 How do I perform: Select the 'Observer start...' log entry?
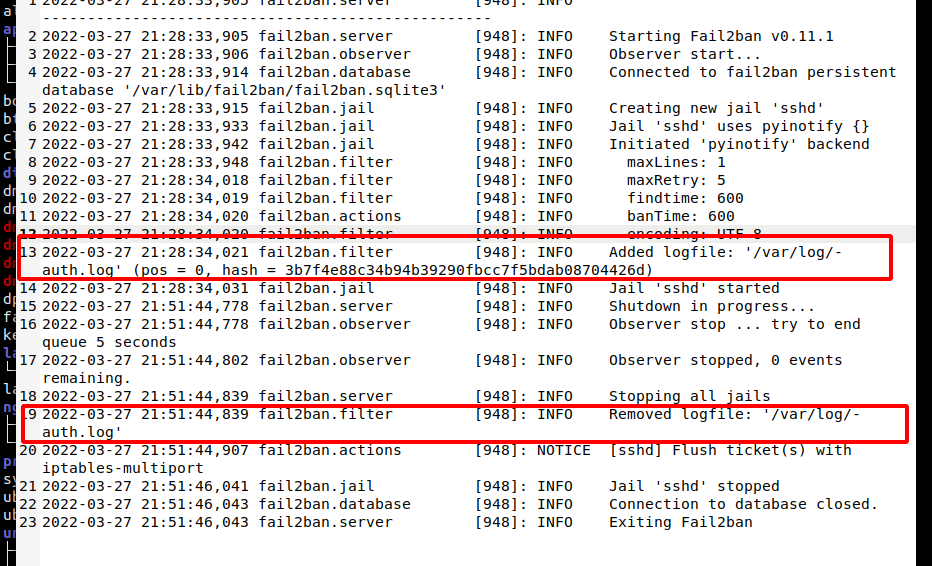click(x=685, y=54)
